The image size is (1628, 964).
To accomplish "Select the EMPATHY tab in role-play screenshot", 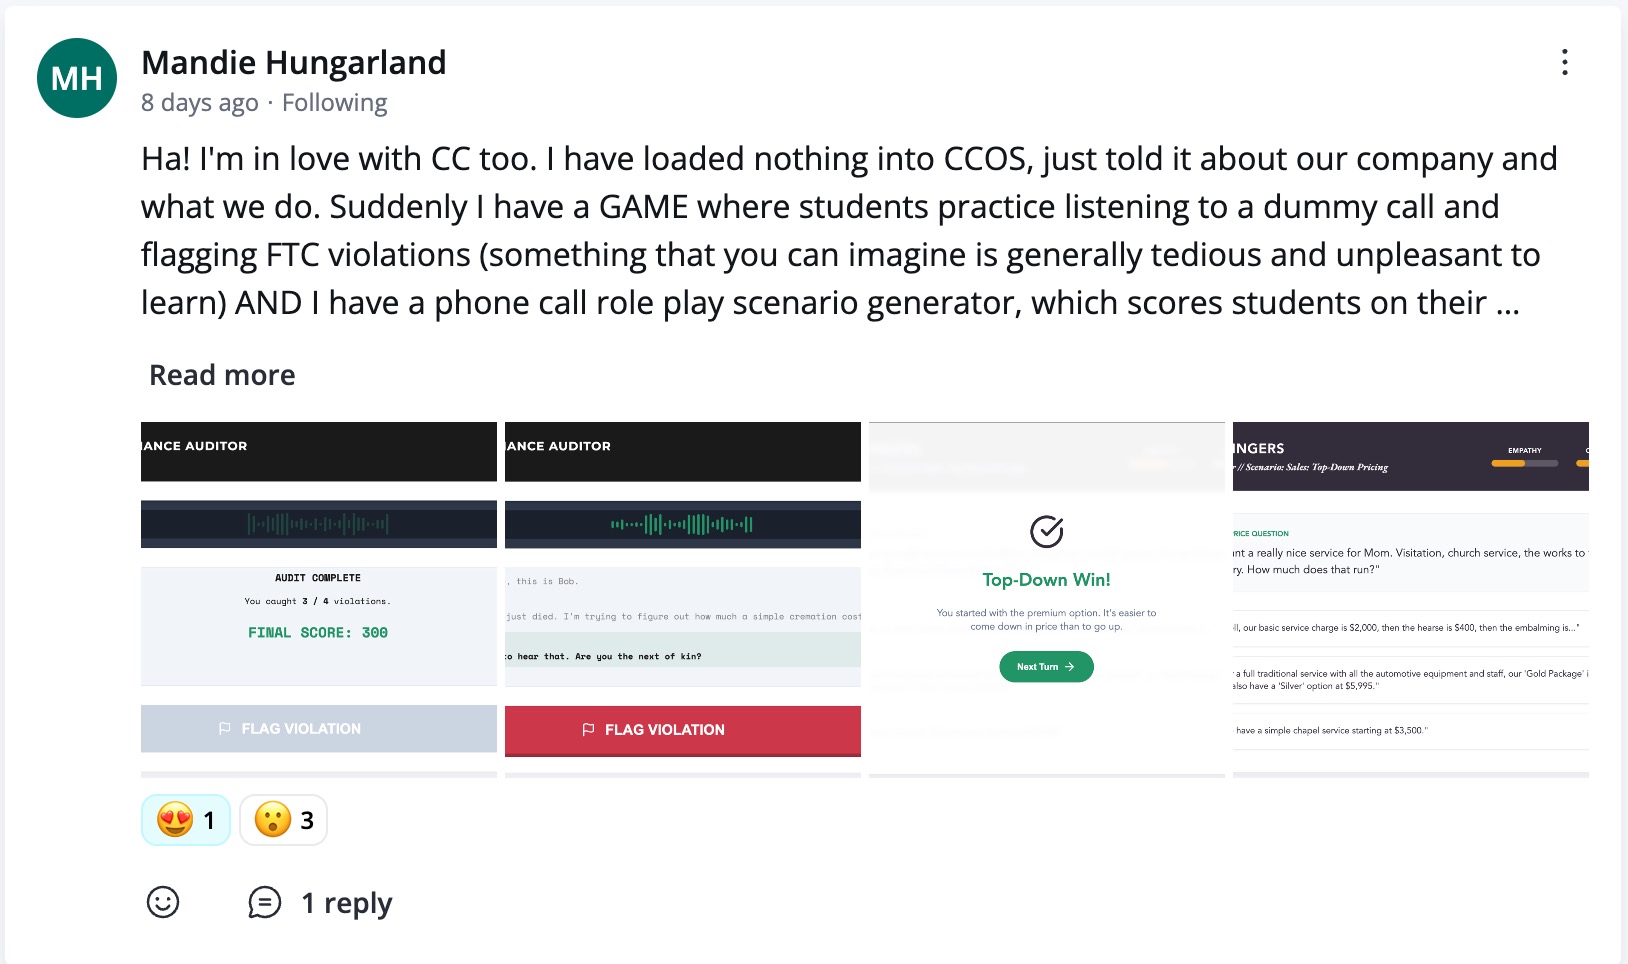I will tap(1526, 451).
